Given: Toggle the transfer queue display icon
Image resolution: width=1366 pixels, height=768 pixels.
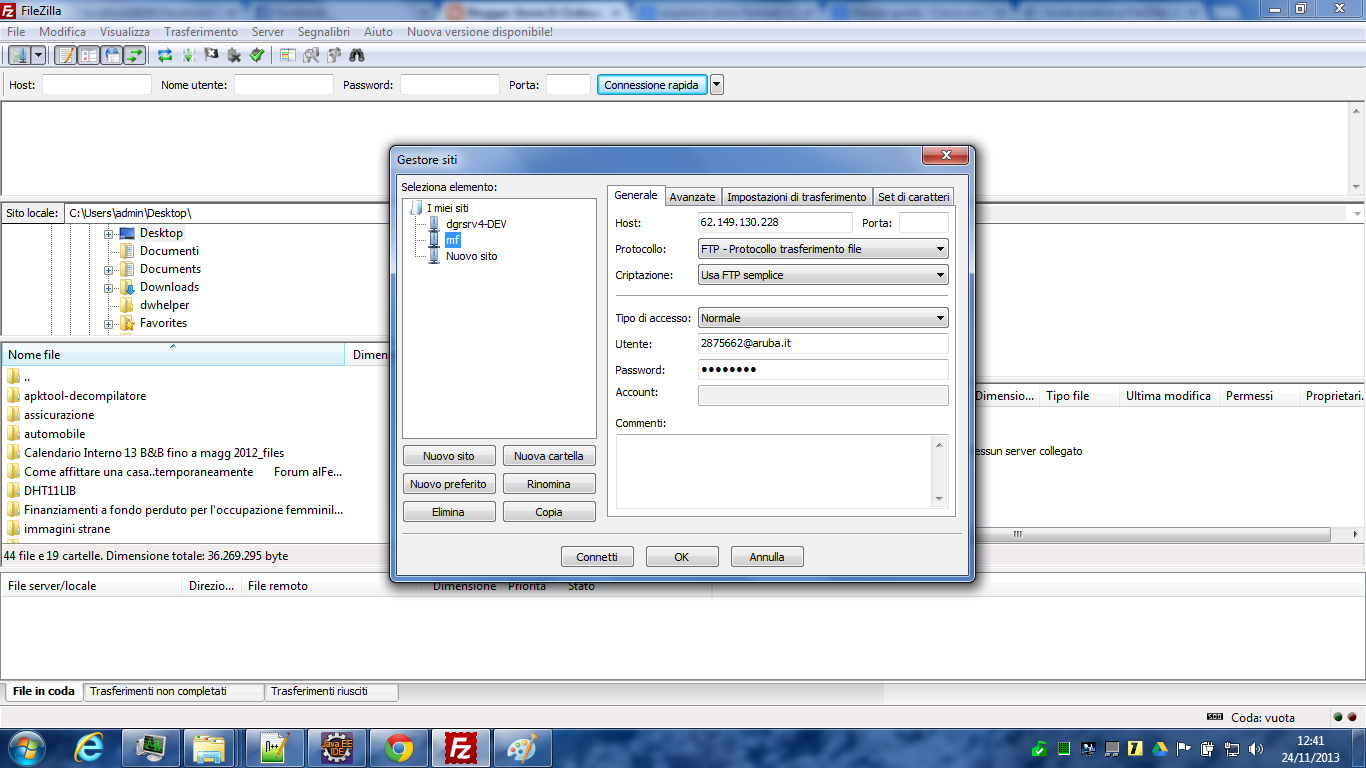Looking at the screenshot, I should (x=134, y=55).
